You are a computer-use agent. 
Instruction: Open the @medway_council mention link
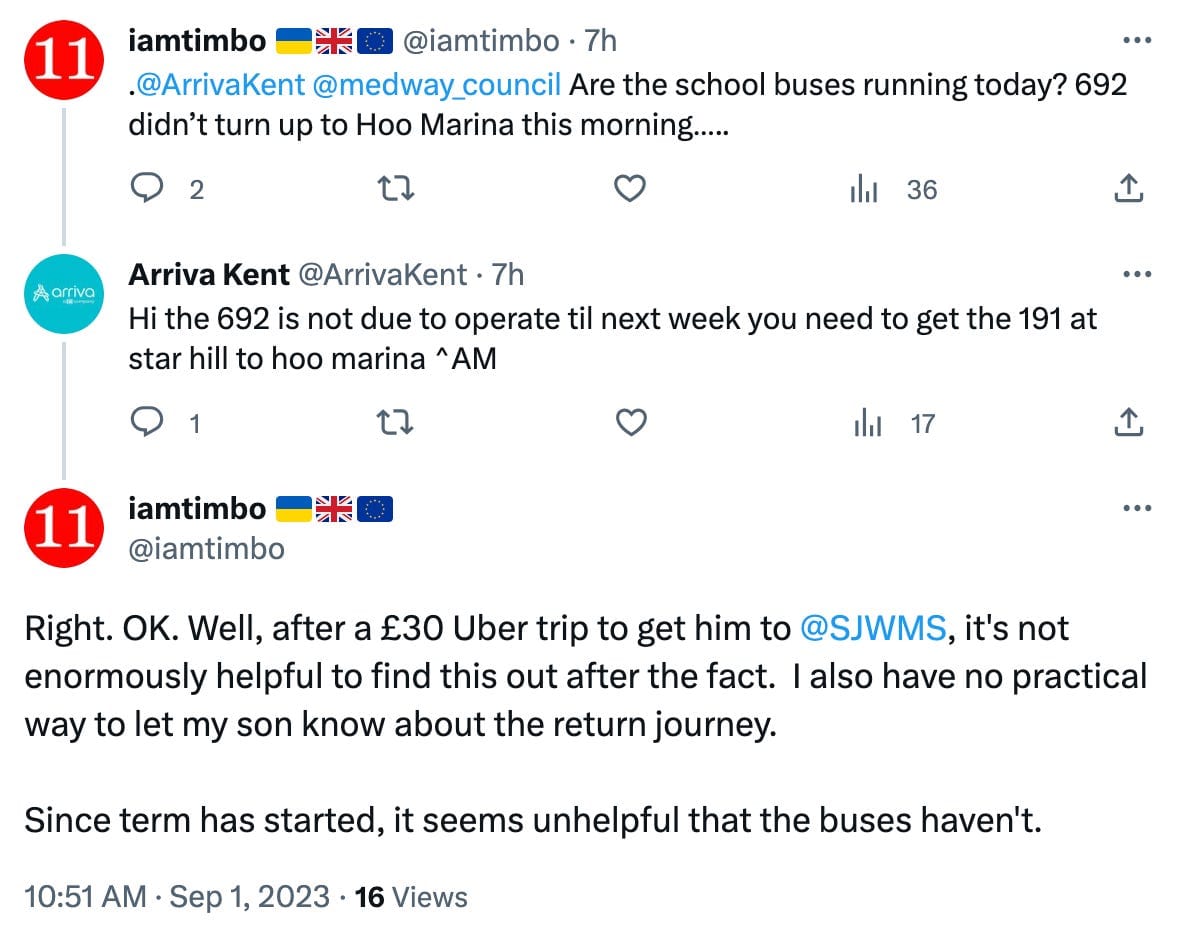(x=436, y=84)
